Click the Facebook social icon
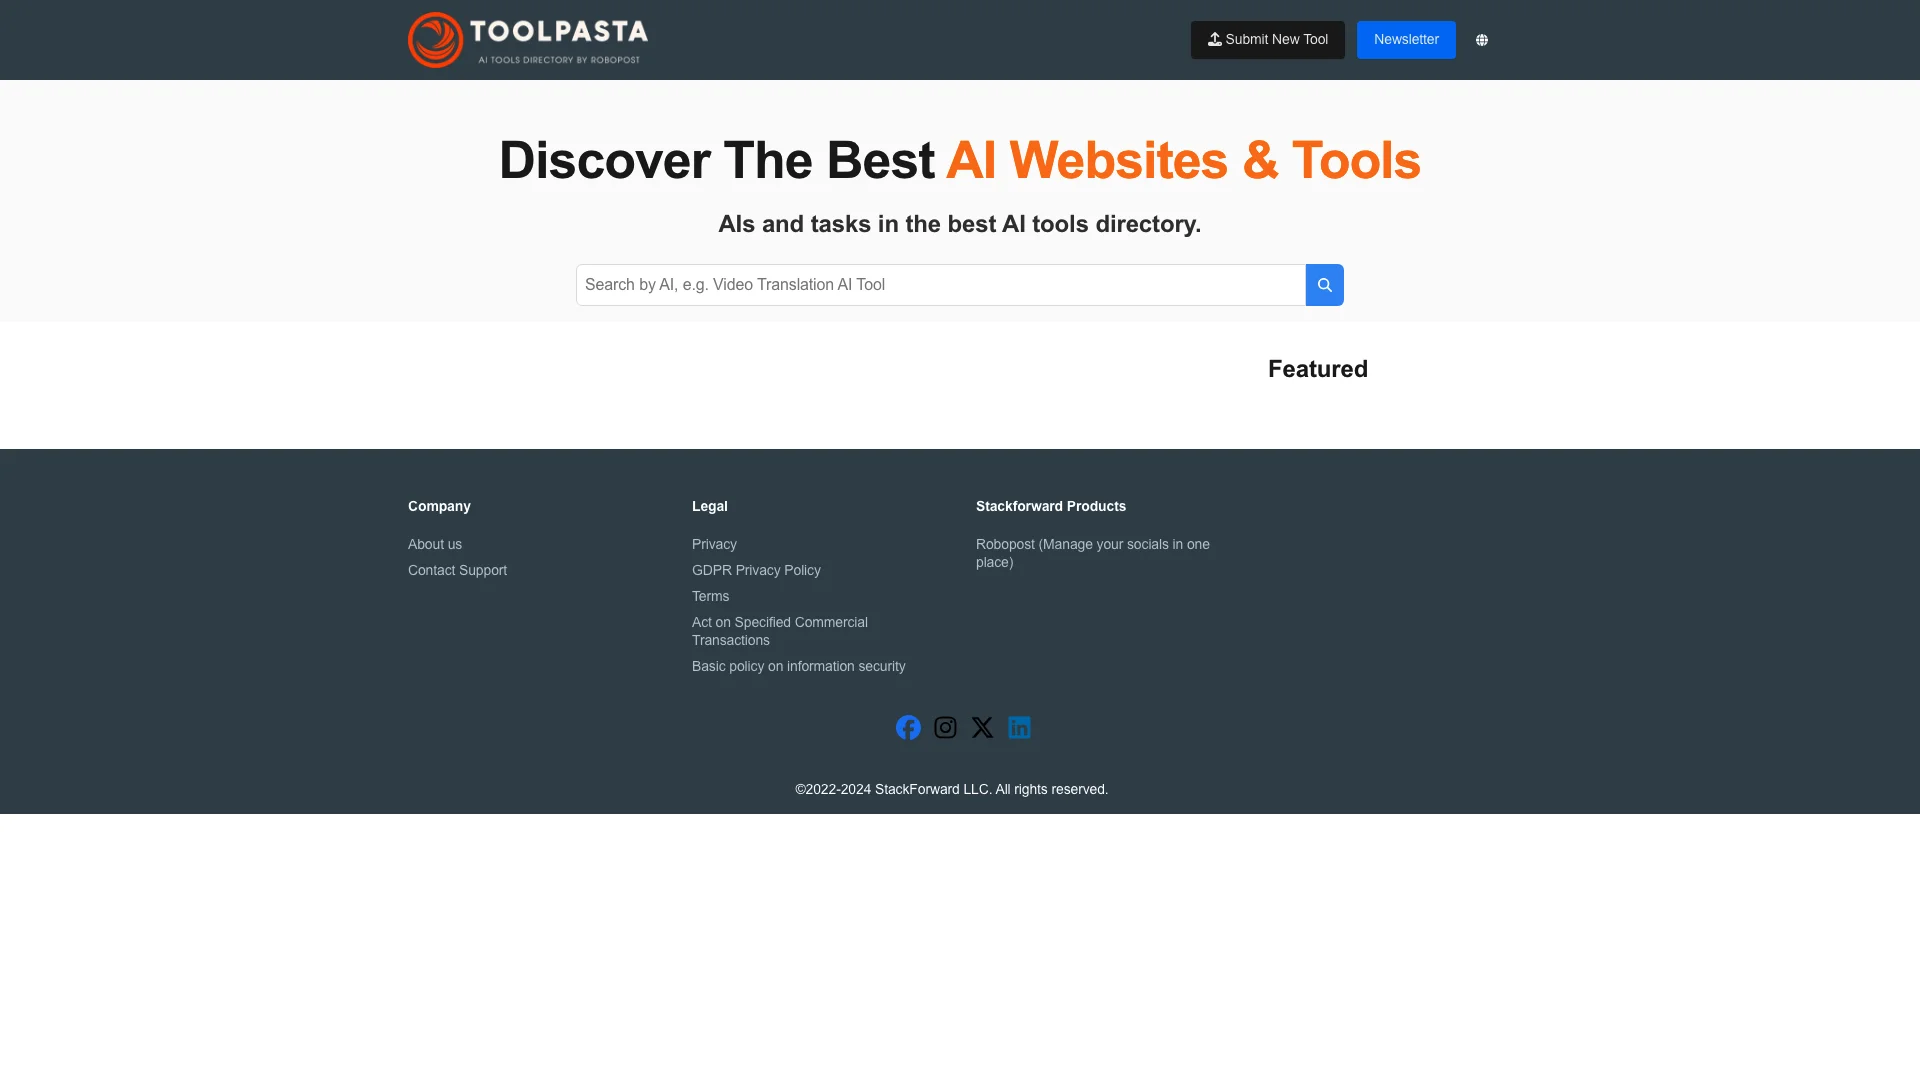This screenshot has height=1080, width=1920. (909, 727)
